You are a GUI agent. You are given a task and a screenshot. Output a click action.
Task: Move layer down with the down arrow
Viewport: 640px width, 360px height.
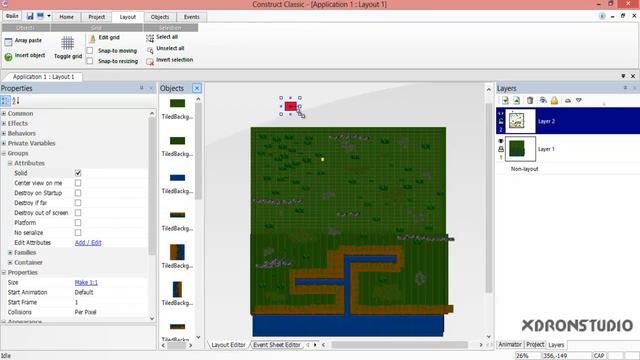579,100
